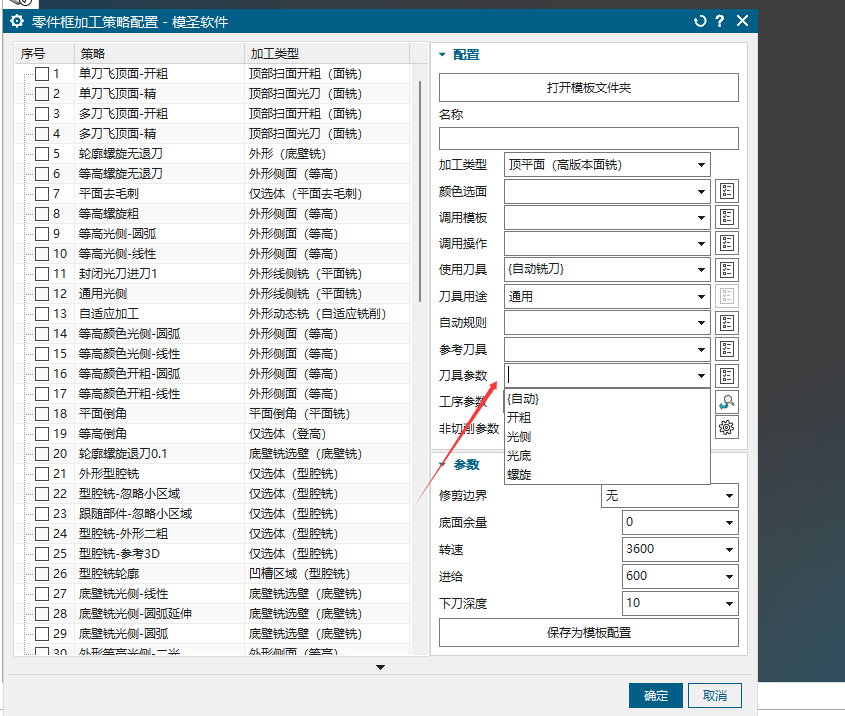Click 打开模板文件夹 button

coord(588,88)
